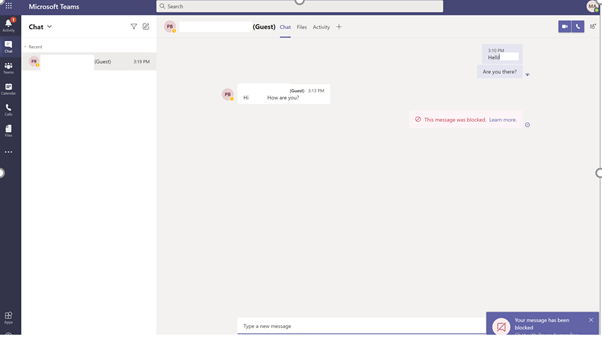This screenshot has width=602, height=364.
Task: Switch to the Files tab
Action: click(x=302, y=27)
